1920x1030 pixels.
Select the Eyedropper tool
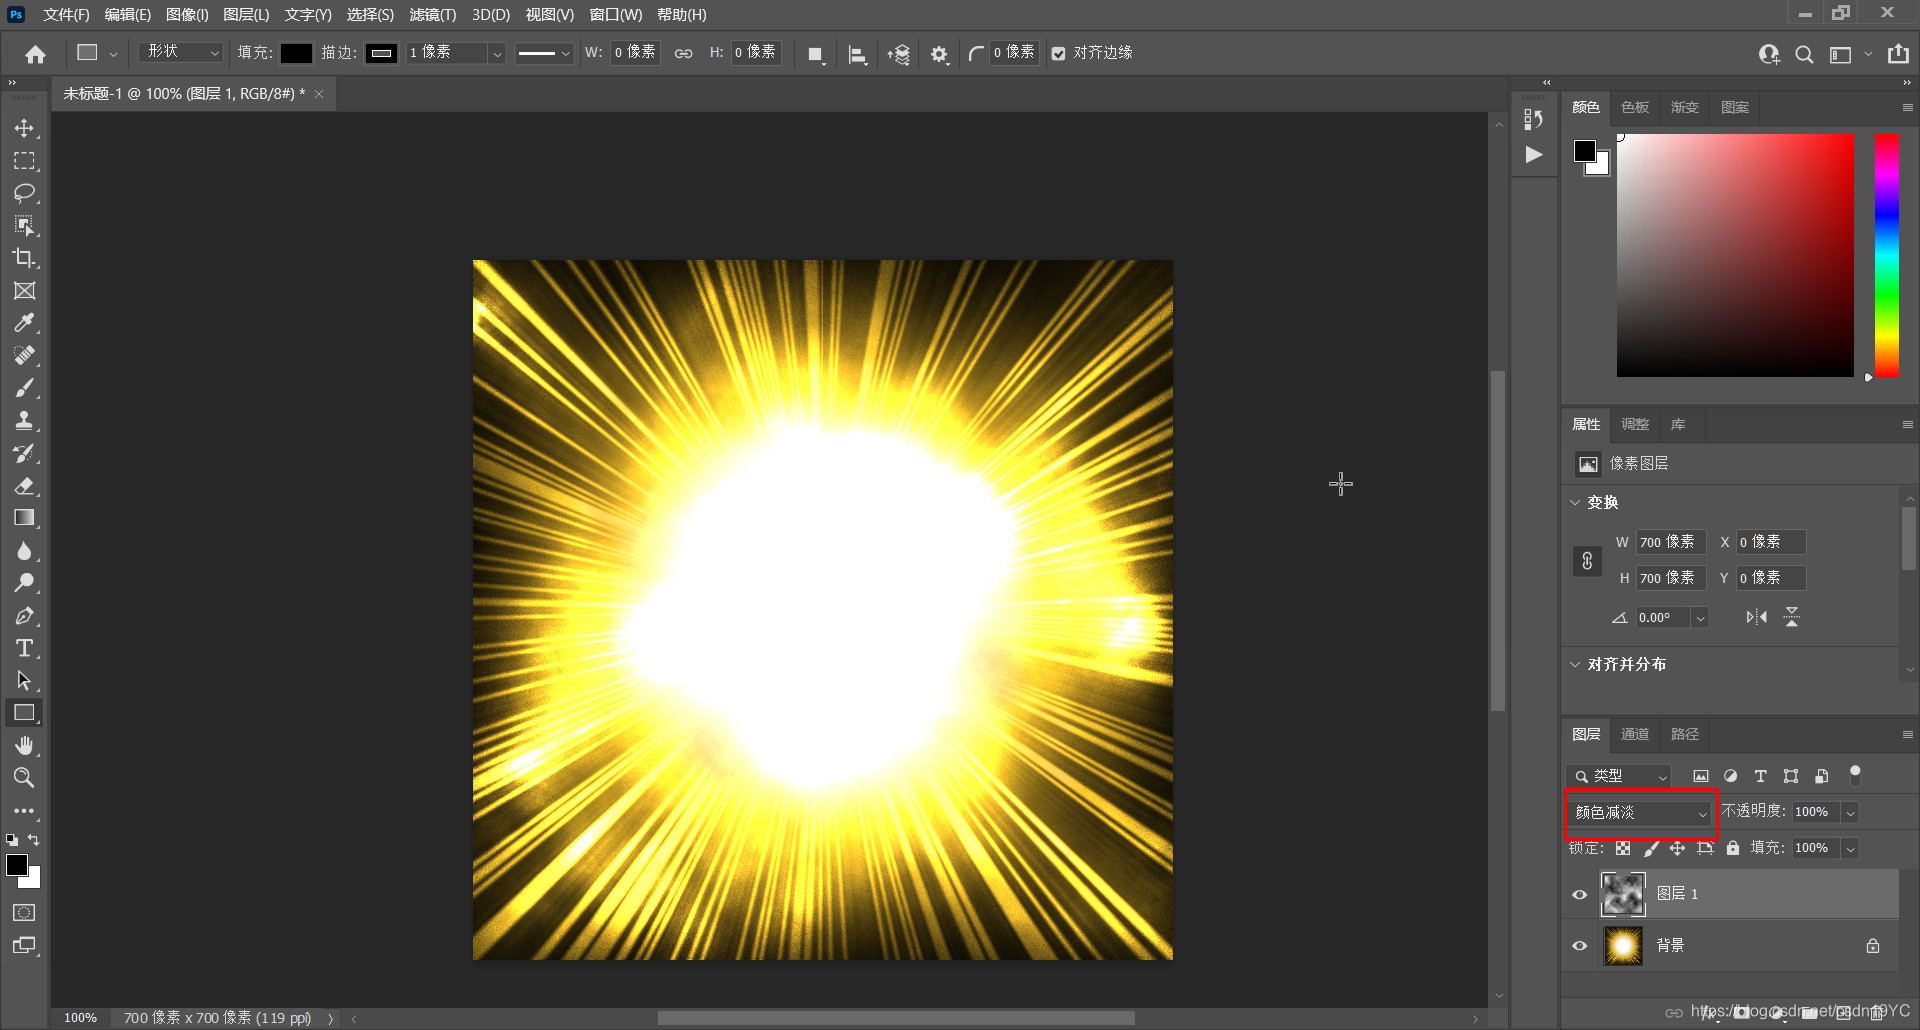coord(24,323)
